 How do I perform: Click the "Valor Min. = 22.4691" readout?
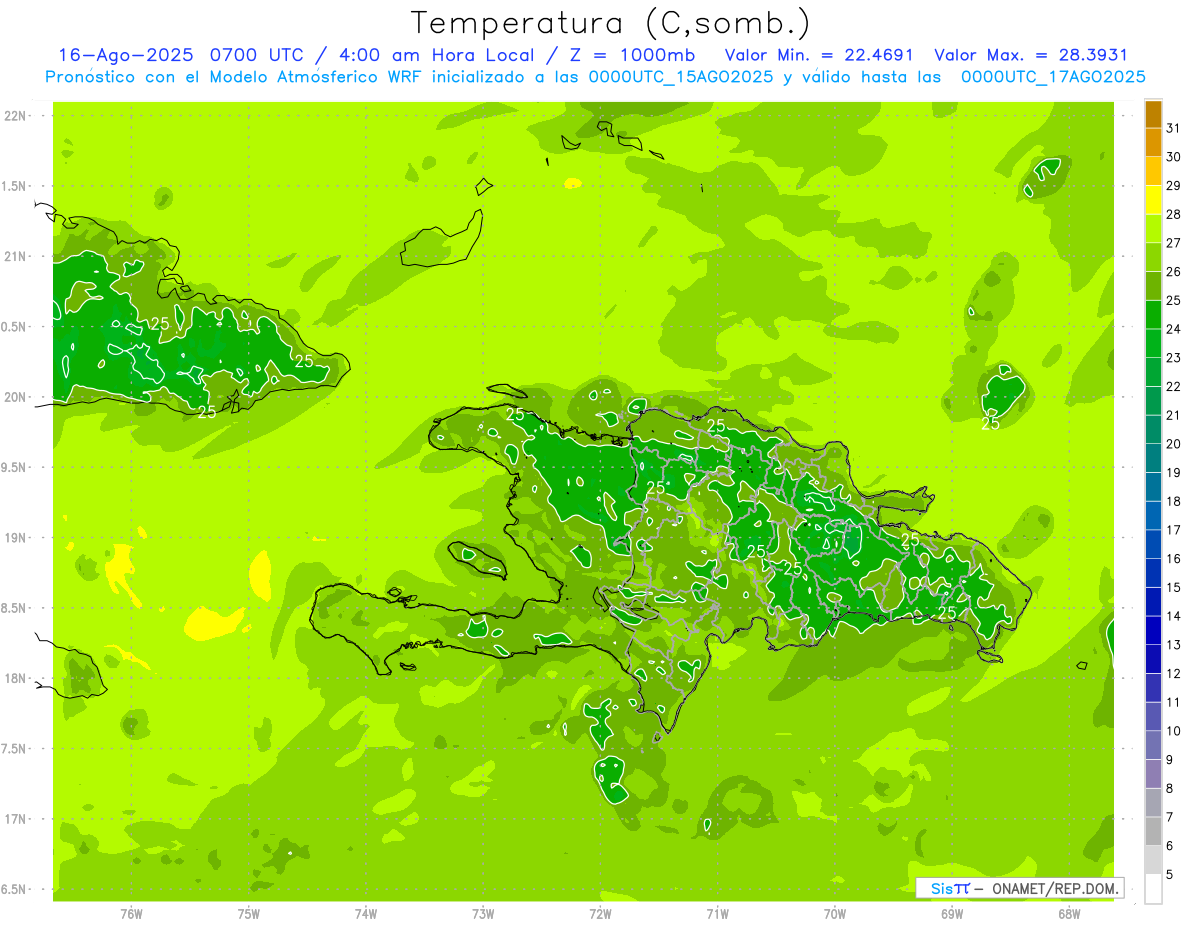click(819, 55)
